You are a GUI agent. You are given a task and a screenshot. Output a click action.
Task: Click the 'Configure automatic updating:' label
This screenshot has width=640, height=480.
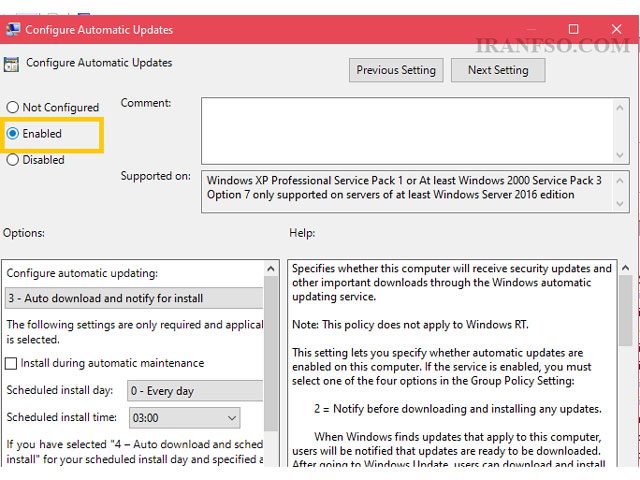(x=82, y=273)
